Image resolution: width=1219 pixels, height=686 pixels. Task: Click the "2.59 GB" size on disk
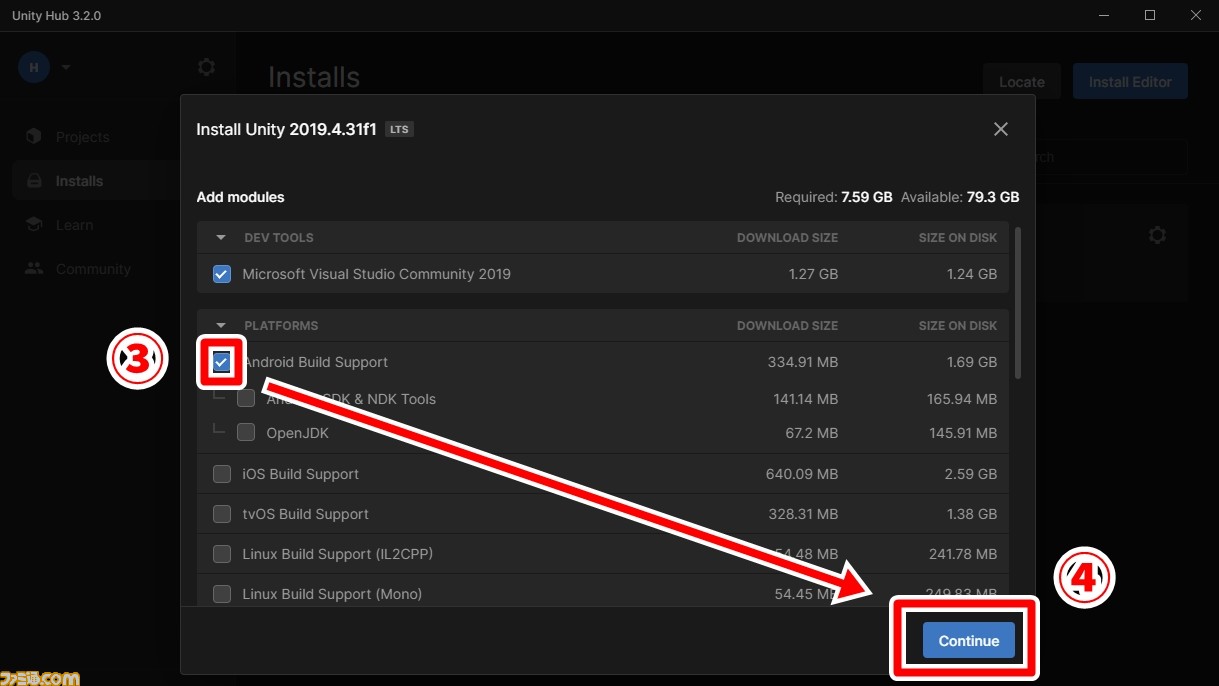coord(971,474)
